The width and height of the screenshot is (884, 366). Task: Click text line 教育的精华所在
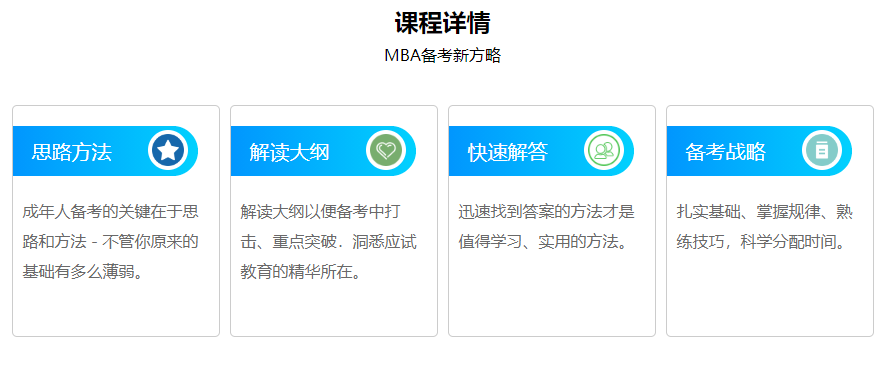pos(300,272)
